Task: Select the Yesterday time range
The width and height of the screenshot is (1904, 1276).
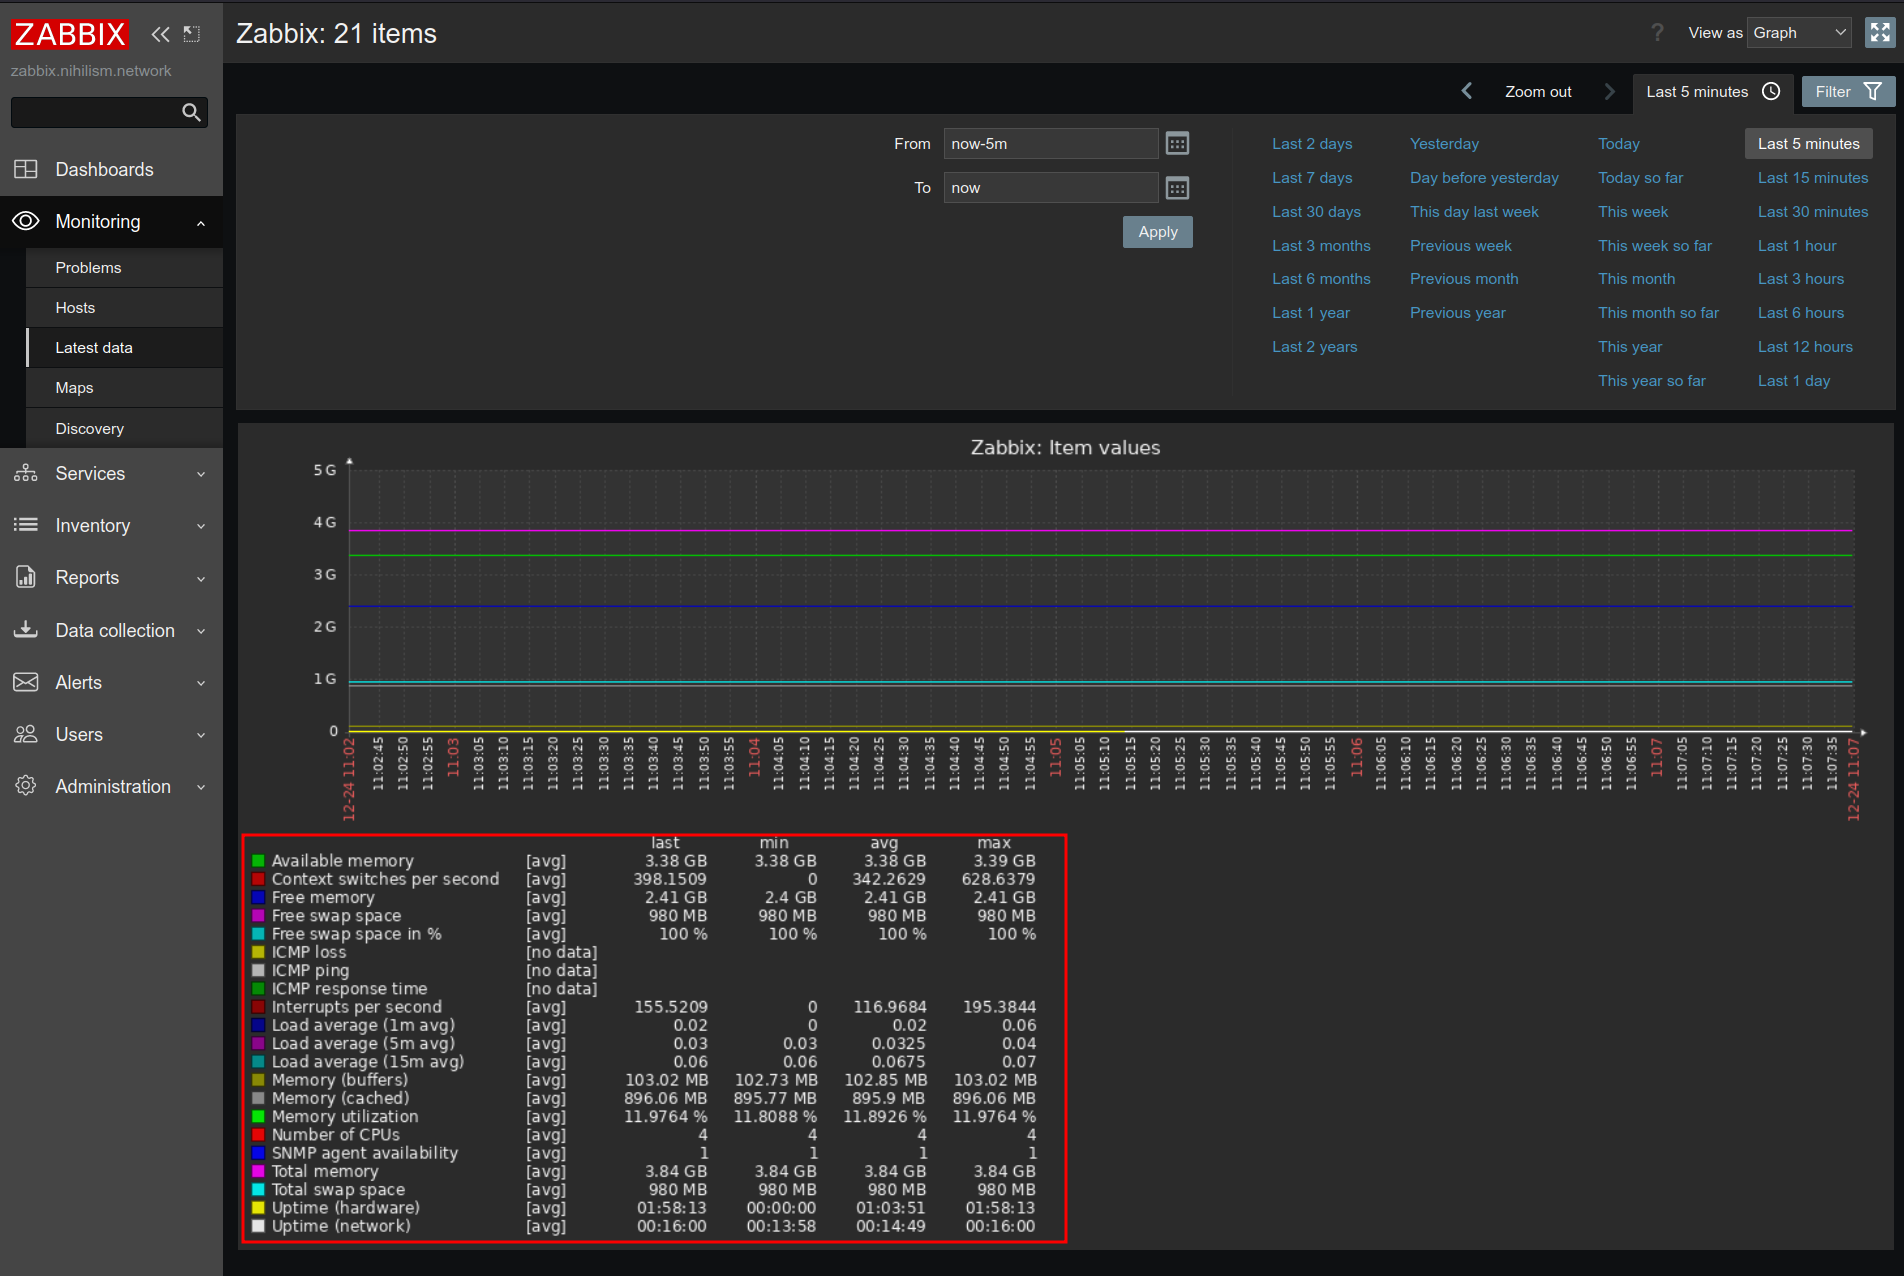Action: (x=1444, y=144)
